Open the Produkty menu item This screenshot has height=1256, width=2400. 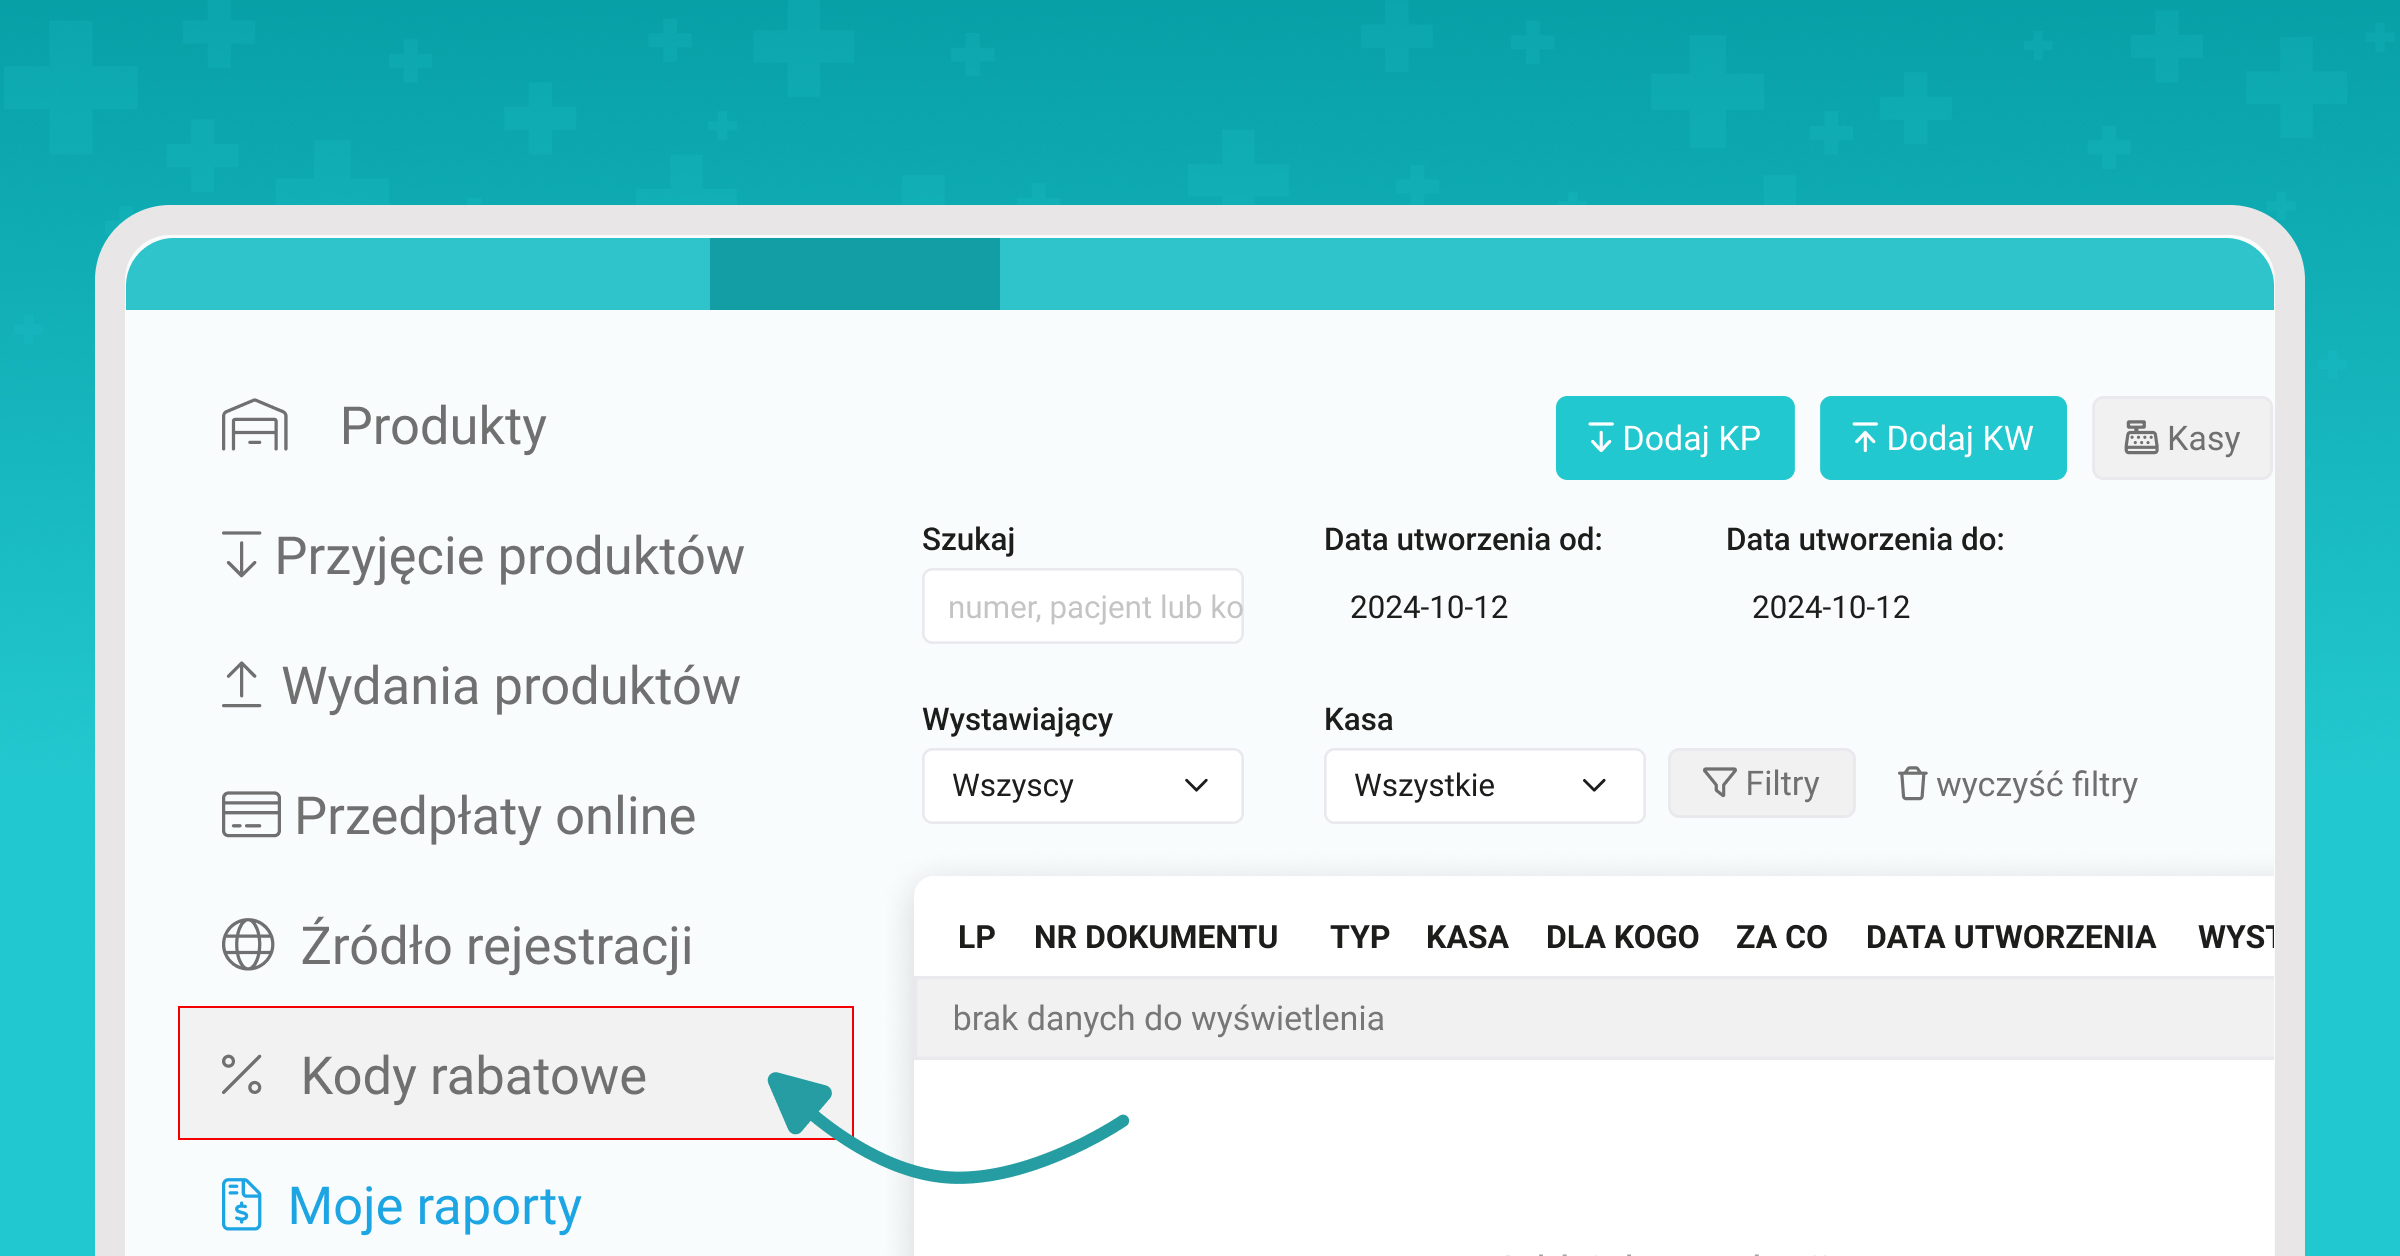click(x=443, y=426)
